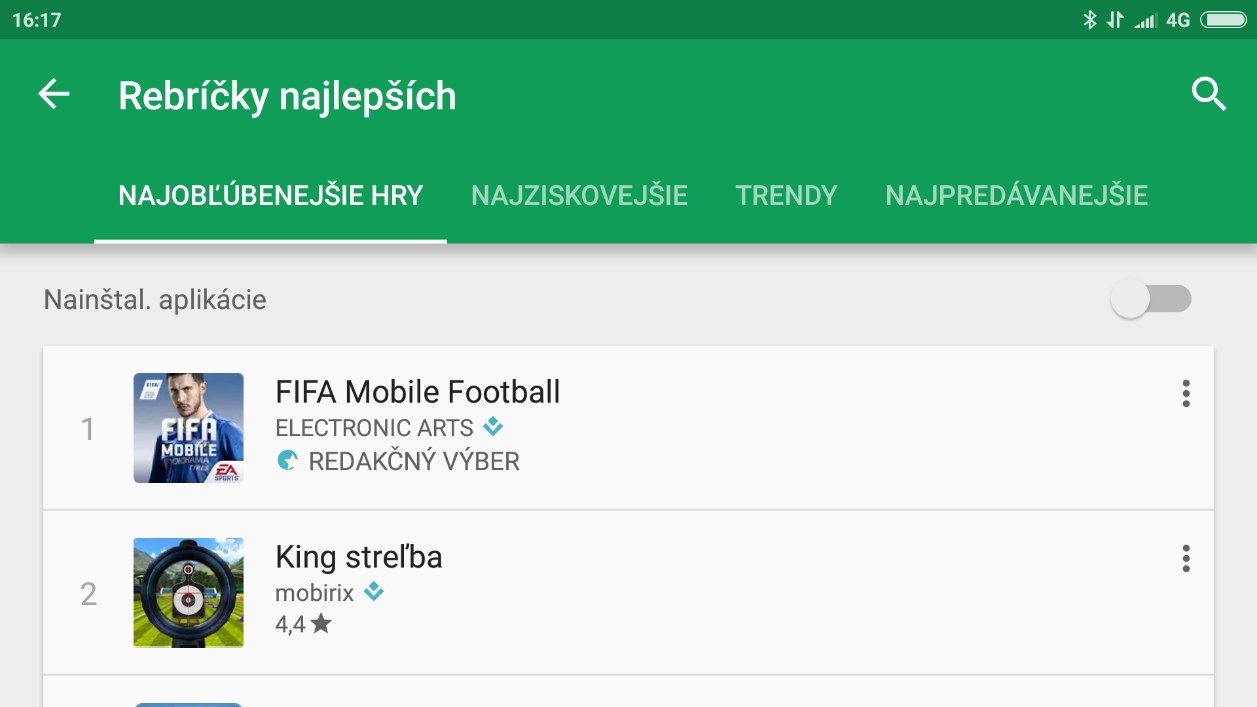Image resolution: width=1257 pixels, height=707 pixels.
Task: Tap the Editor's choice badge icon
Action: click(x=287, y=461)
